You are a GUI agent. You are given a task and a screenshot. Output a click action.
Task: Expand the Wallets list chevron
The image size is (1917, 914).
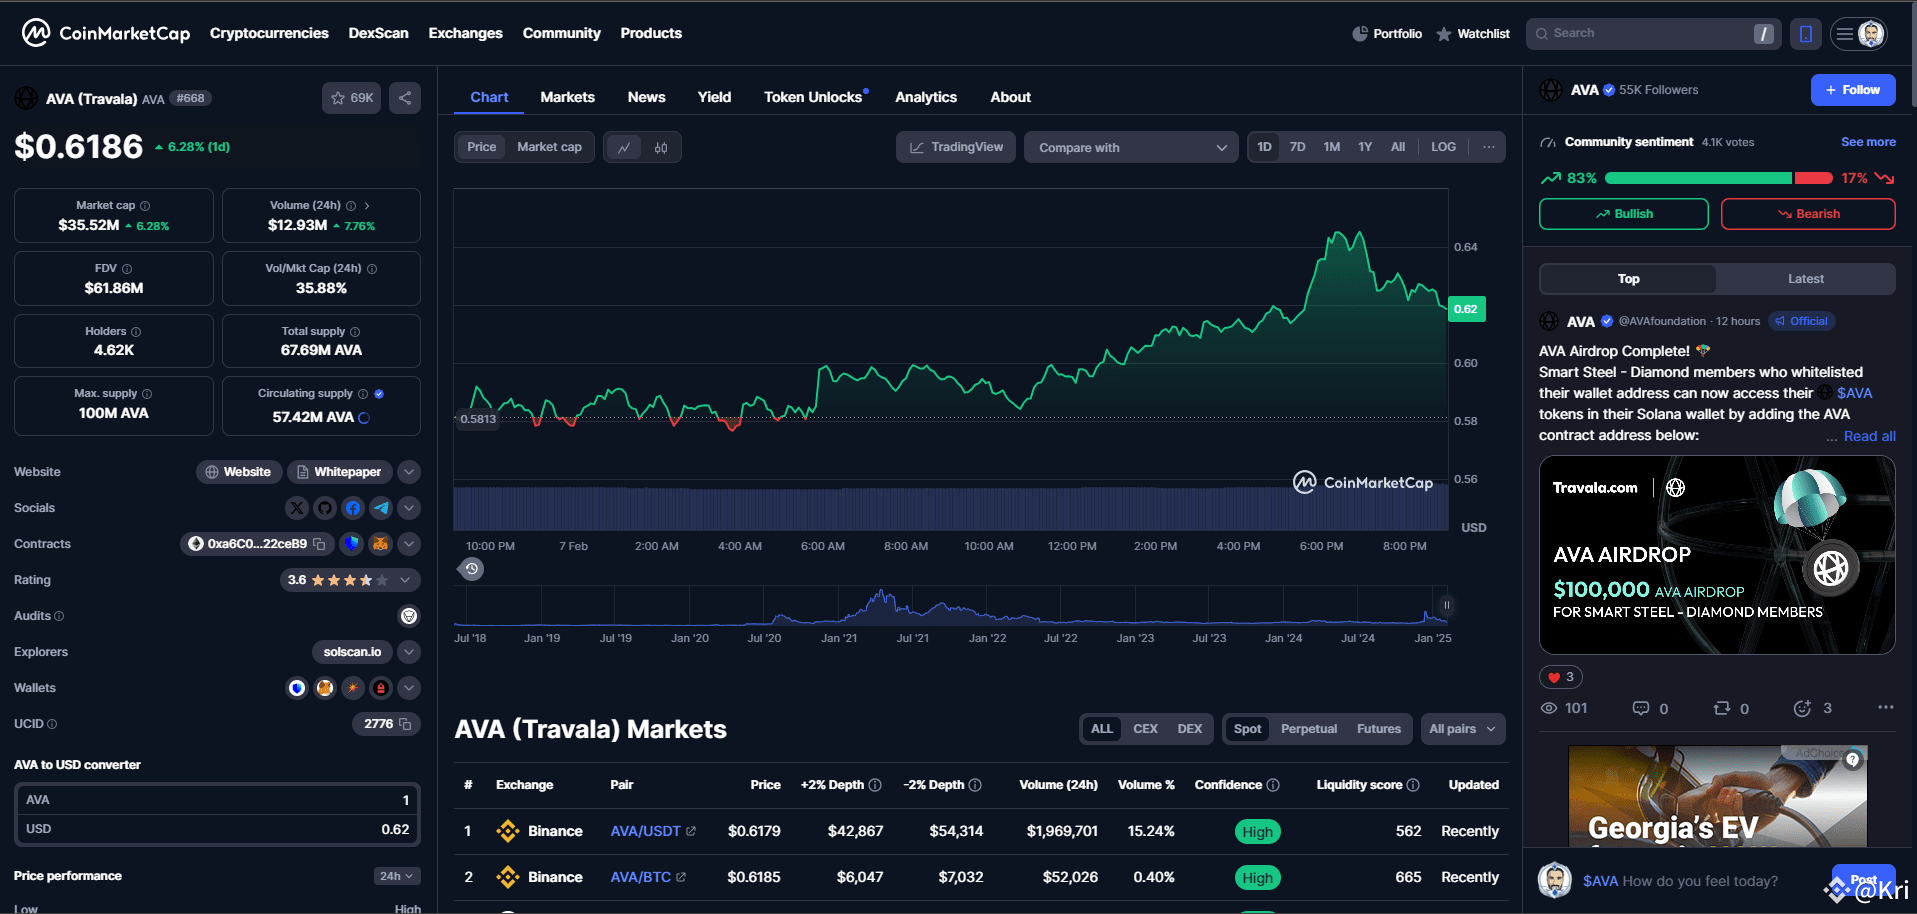coord(409,688)
